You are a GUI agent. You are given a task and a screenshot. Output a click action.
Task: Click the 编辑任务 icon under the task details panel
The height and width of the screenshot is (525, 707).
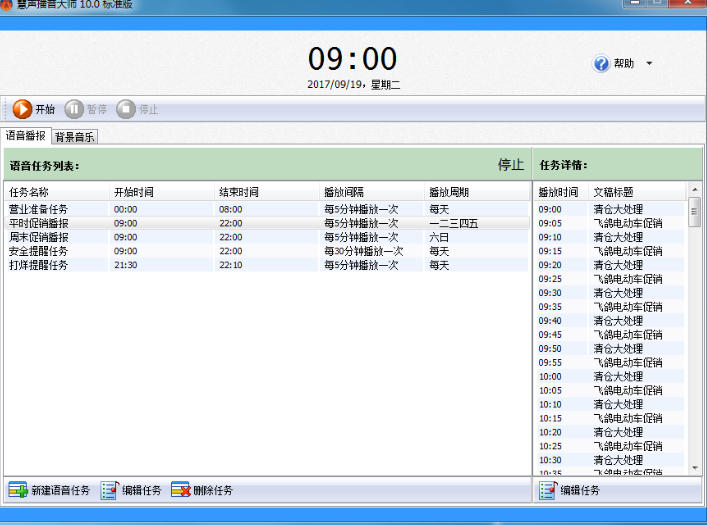click(548, 490)
